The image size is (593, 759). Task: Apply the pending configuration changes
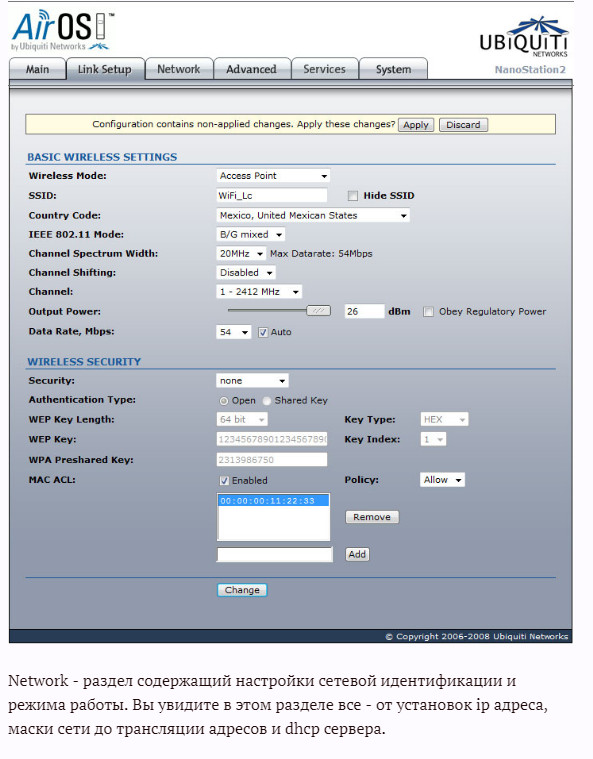click(416, 125)
